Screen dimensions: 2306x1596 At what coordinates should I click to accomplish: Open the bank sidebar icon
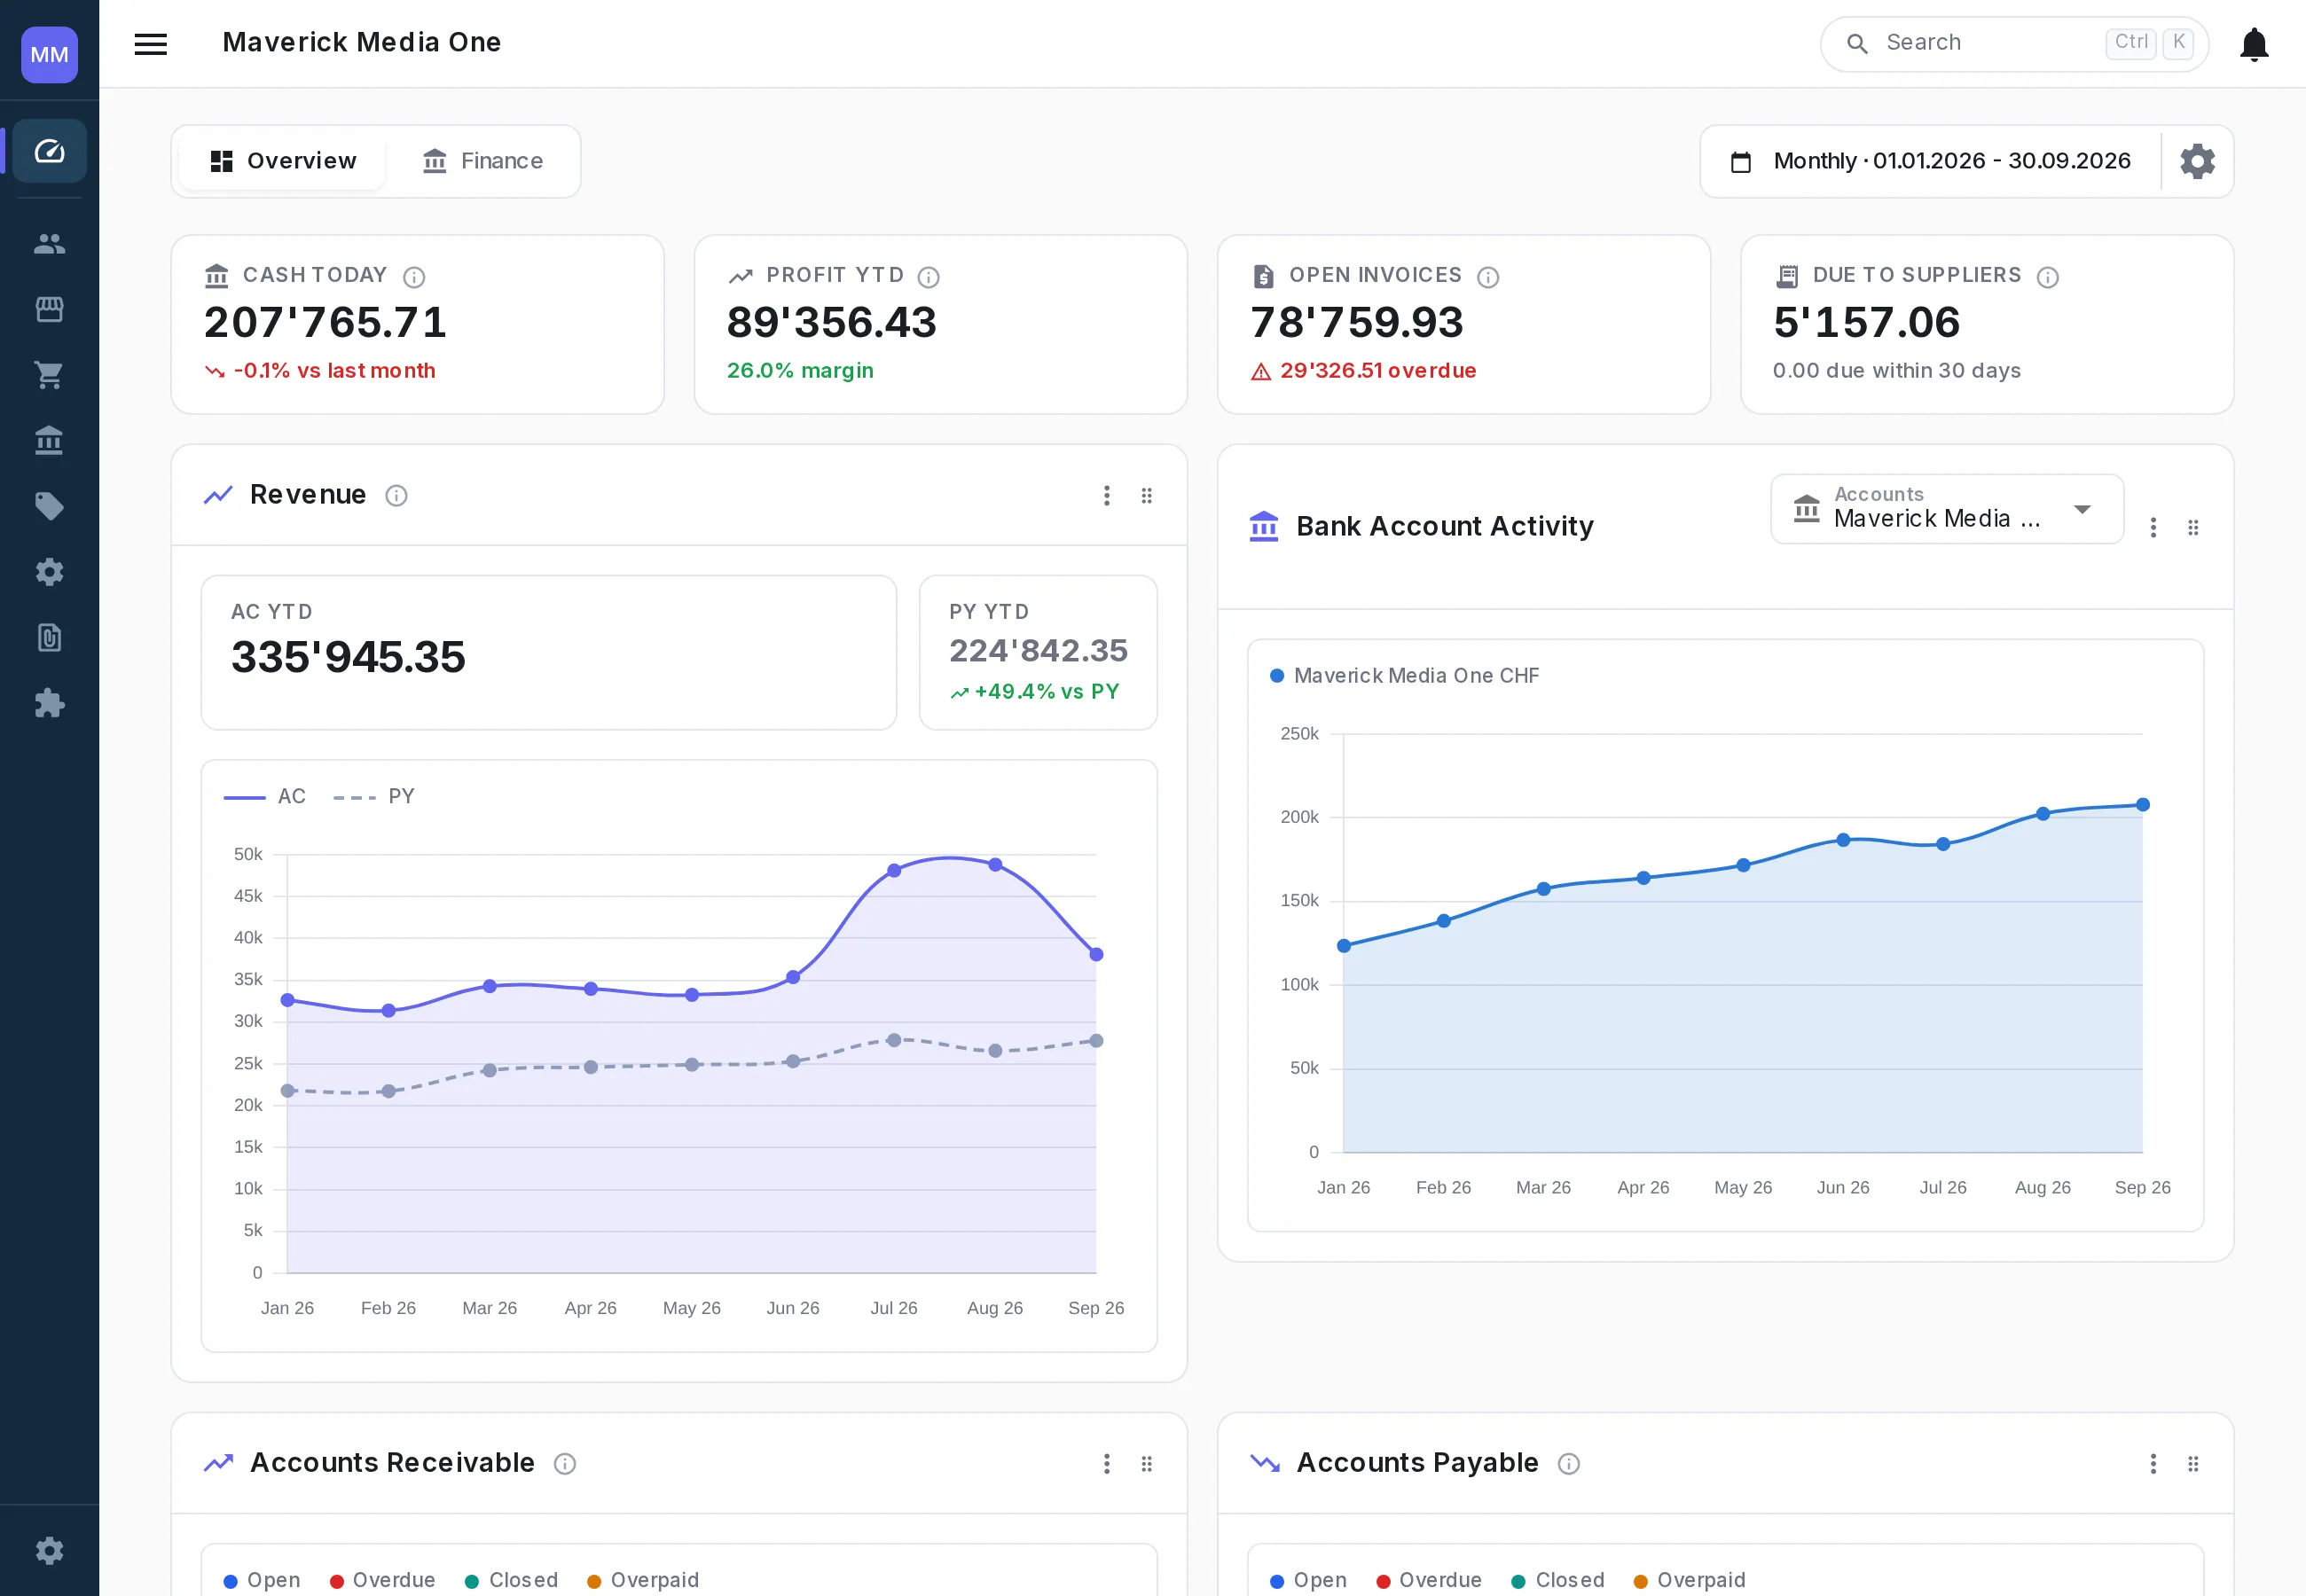(x=49, y=440)
